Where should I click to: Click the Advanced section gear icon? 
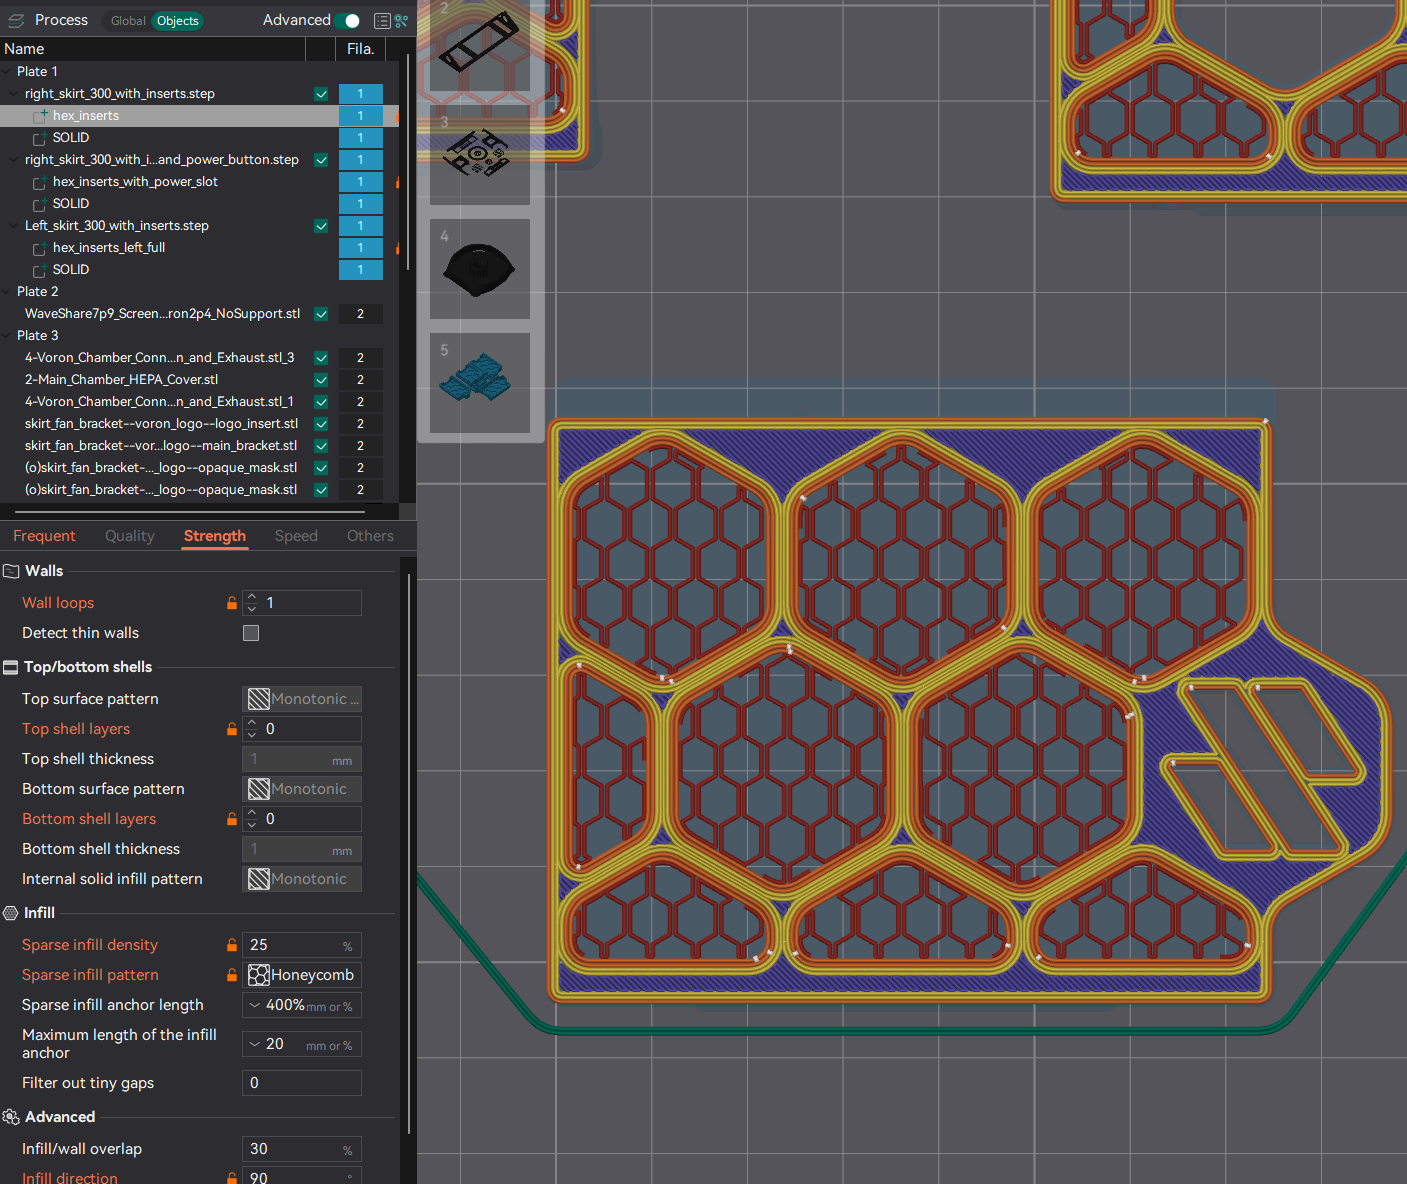click(x=10, y=1117)
